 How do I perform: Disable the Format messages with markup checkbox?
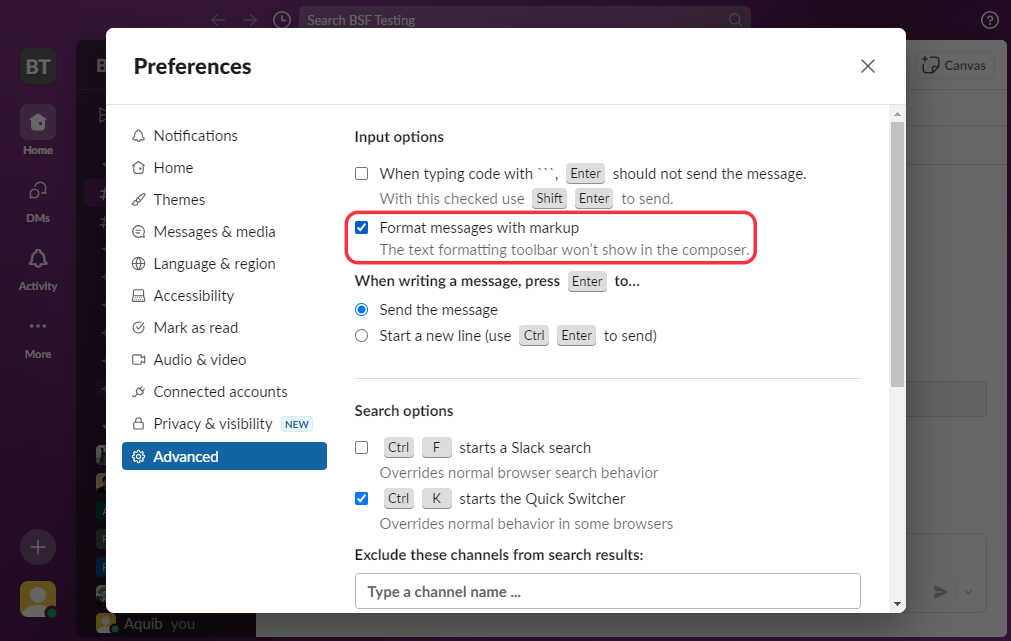361,227
